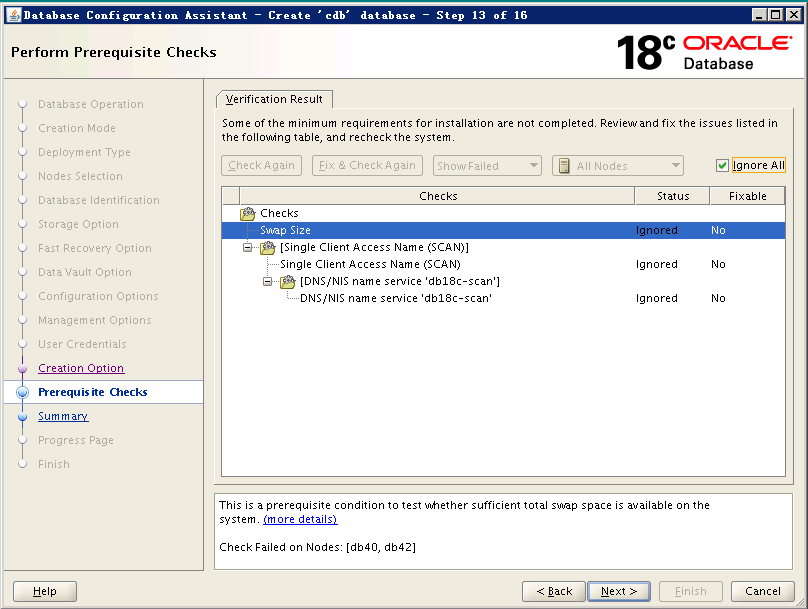
Task: Select the DNS/NIS name service 'db18c-scan' check row
Action: 503,298
